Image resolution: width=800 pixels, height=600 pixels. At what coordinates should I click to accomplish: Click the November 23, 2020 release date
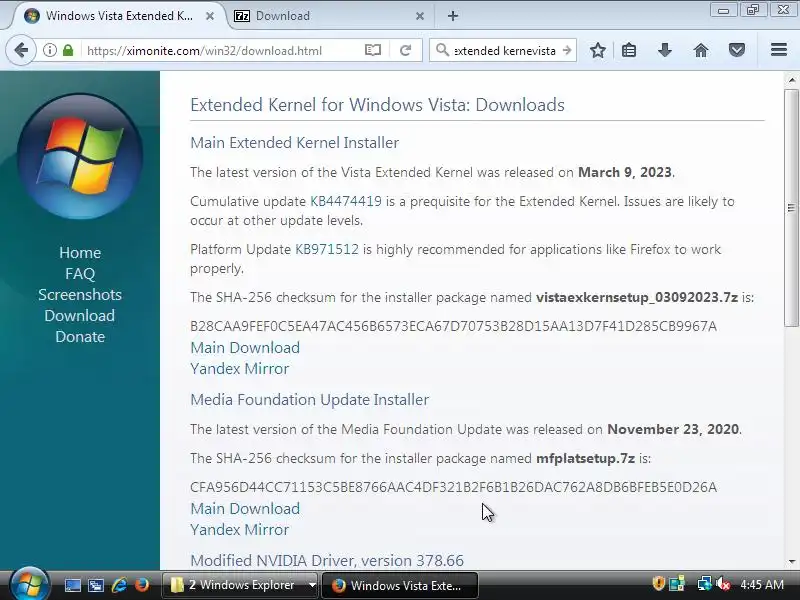673,429
